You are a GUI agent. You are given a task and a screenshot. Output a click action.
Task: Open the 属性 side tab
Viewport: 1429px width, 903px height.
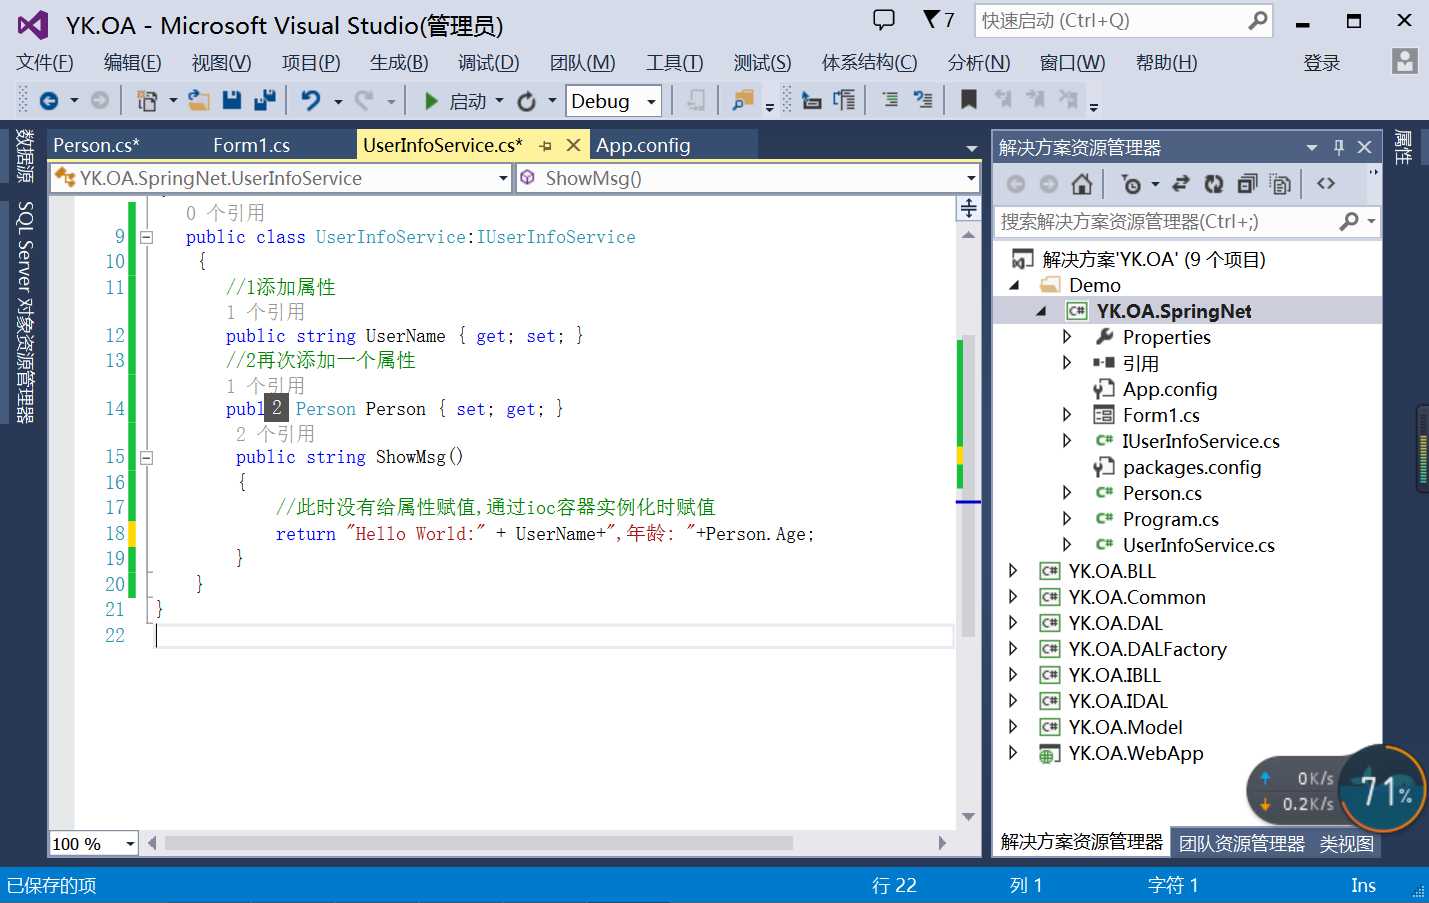pos(1404,148)
